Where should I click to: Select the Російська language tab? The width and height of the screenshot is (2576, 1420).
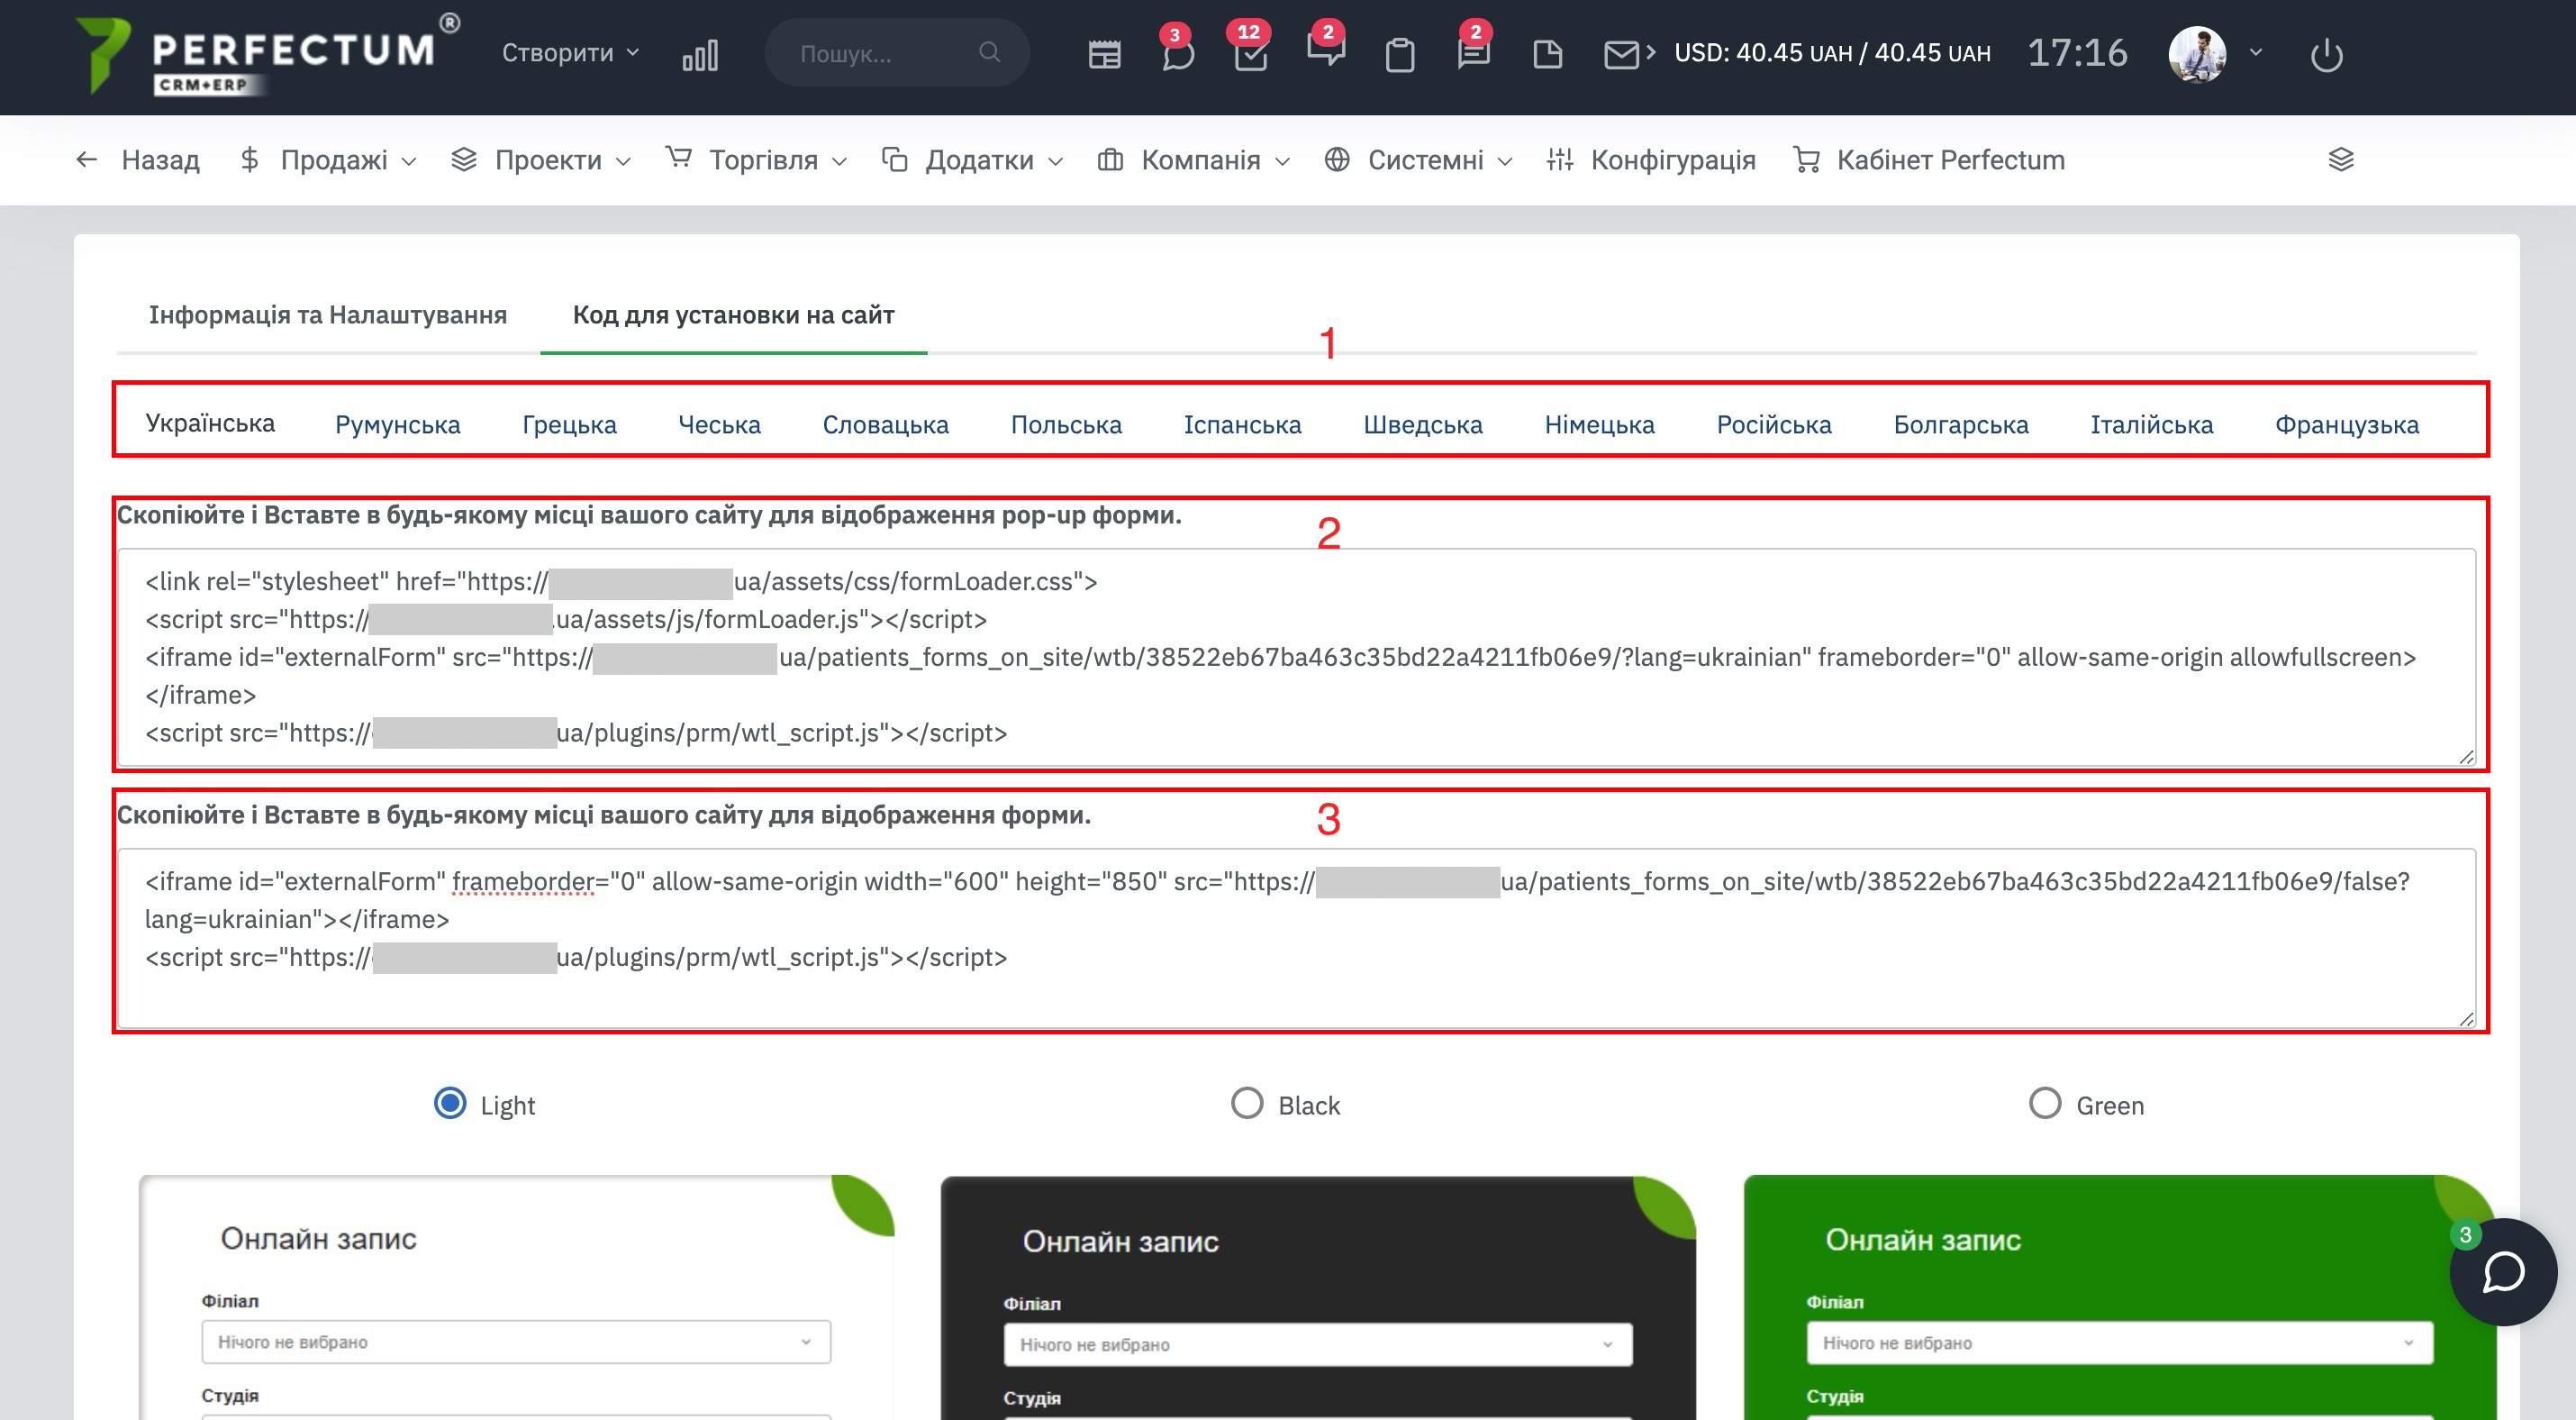[1774, 425]
